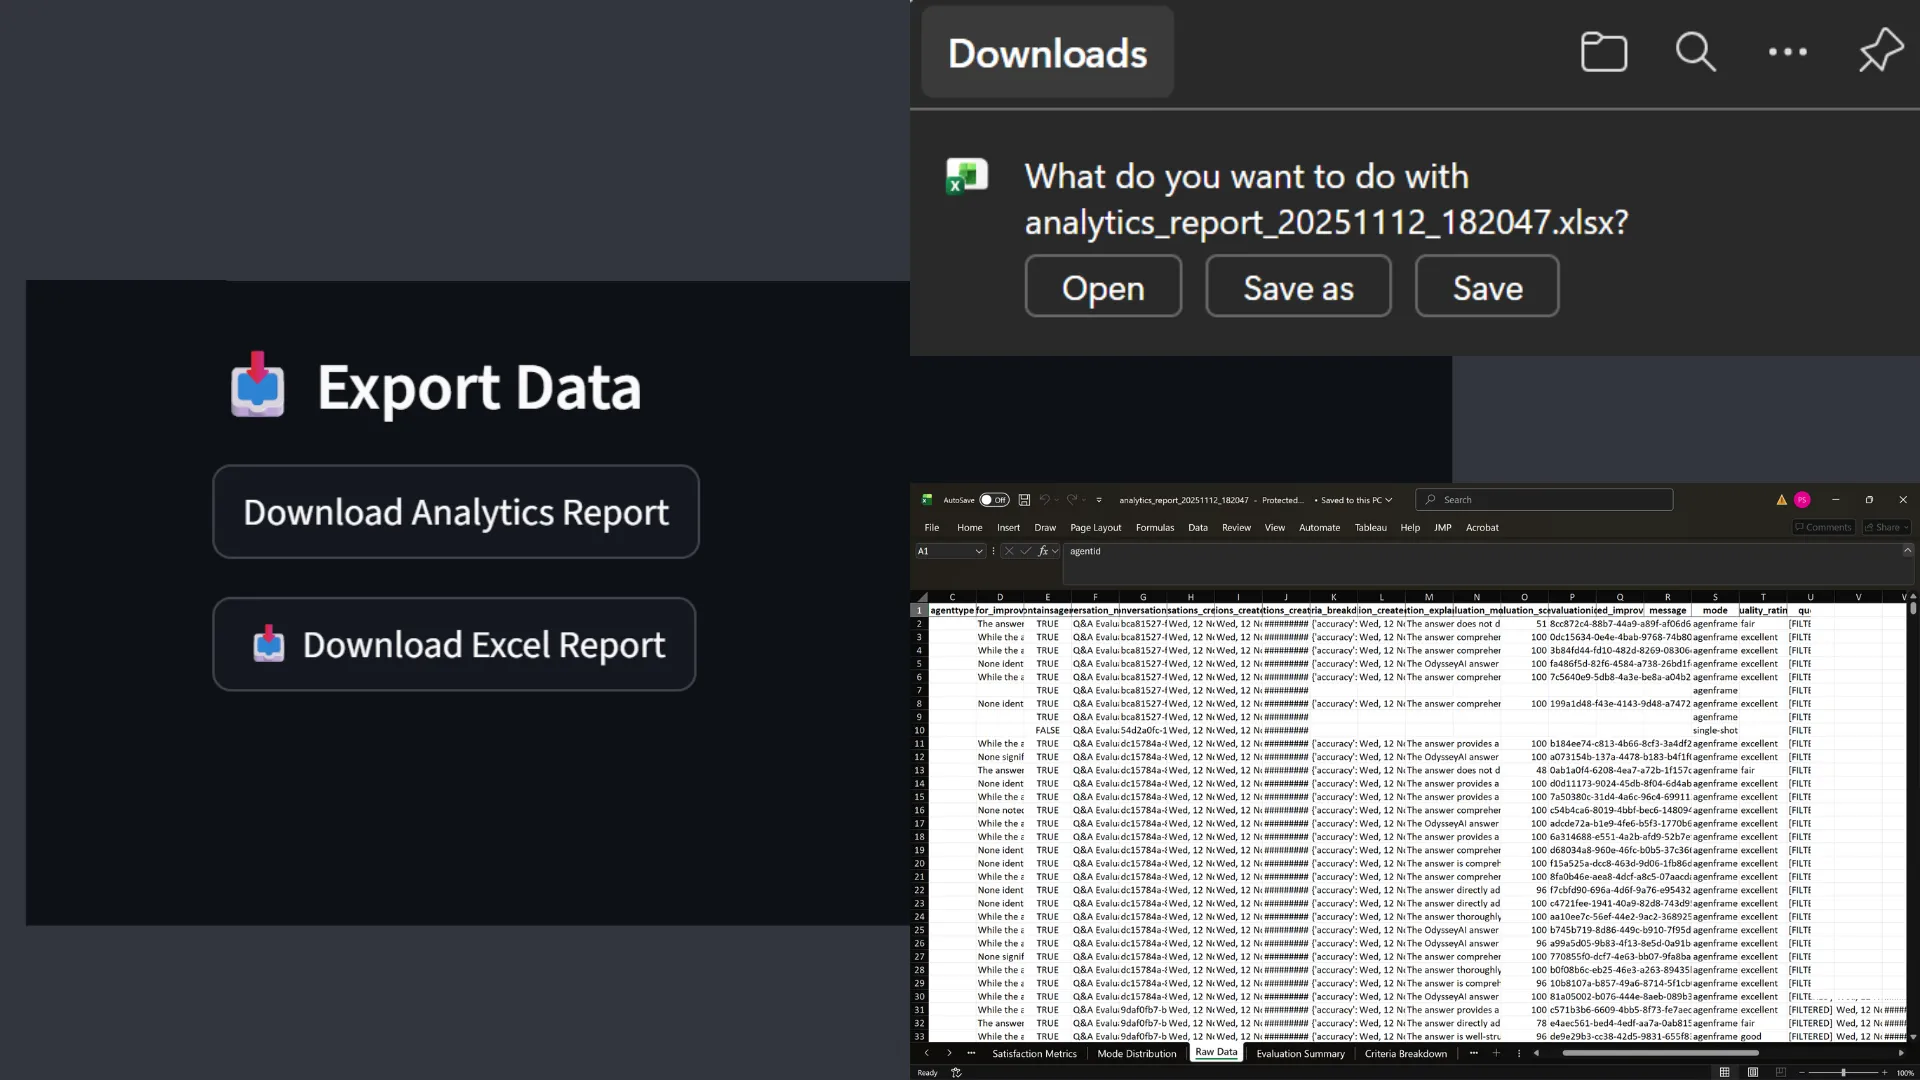The width and height of the screenshot is (1920, 1080).
Task: Enable Page Break Preview view
Action: click(1781, 1072)
